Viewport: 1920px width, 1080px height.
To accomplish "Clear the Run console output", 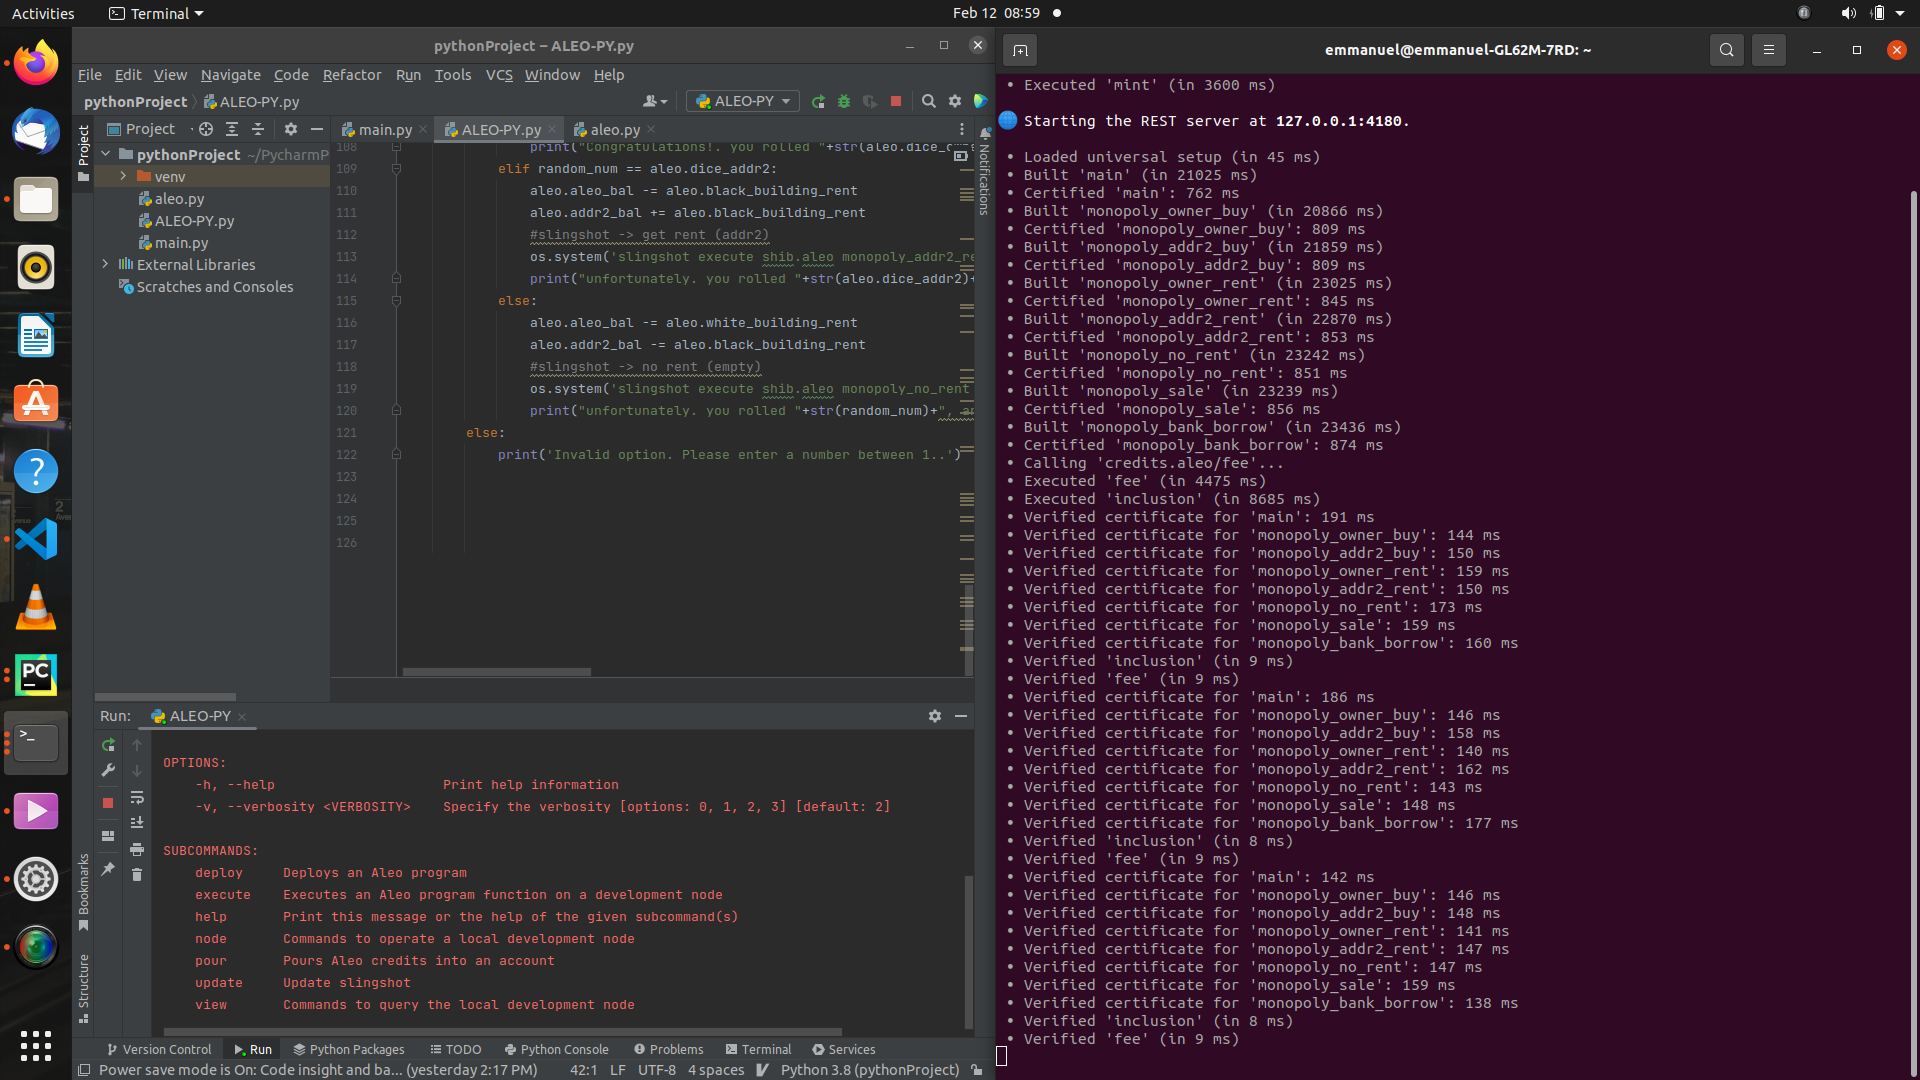I will pos(137,876).
